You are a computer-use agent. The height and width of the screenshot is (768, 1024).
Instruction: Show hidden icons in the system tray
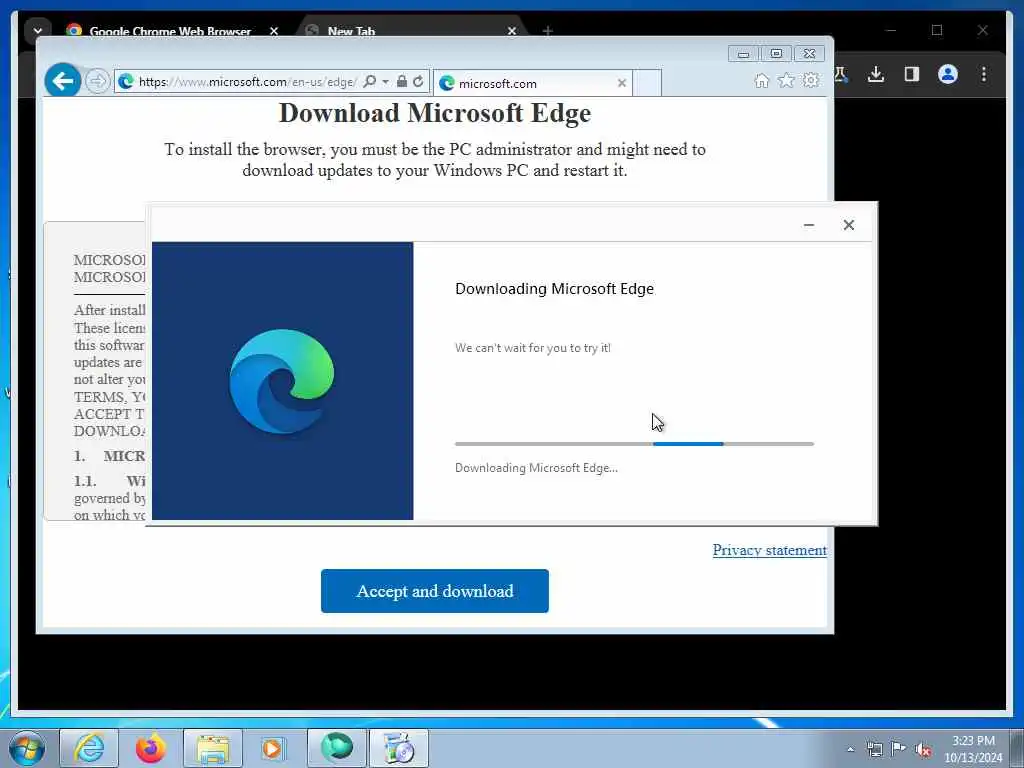(x=850, y=750)
